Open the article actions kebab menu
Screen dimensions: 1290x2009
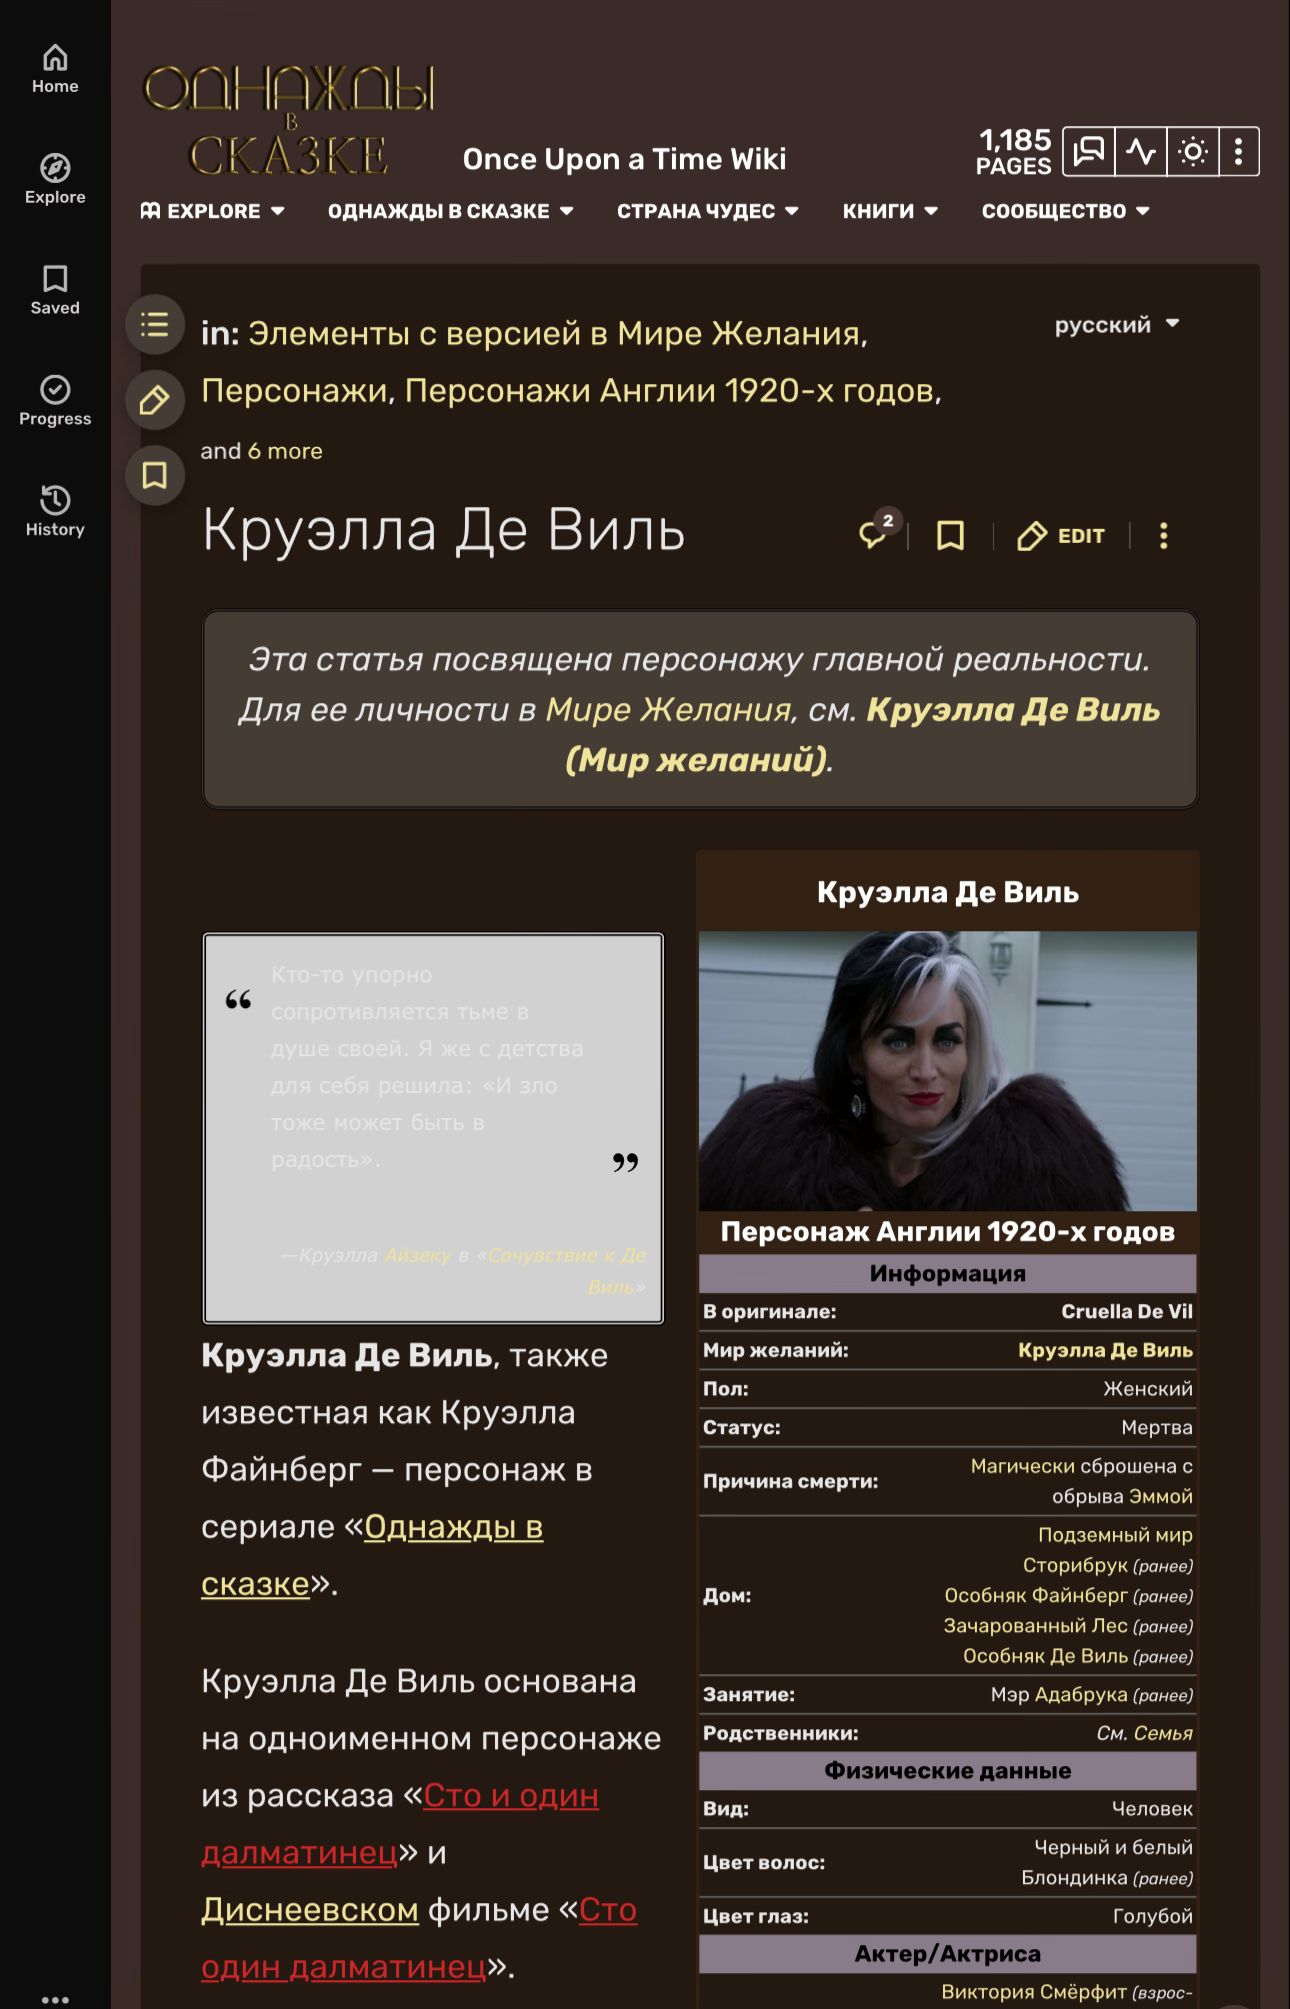(1163, 536)
